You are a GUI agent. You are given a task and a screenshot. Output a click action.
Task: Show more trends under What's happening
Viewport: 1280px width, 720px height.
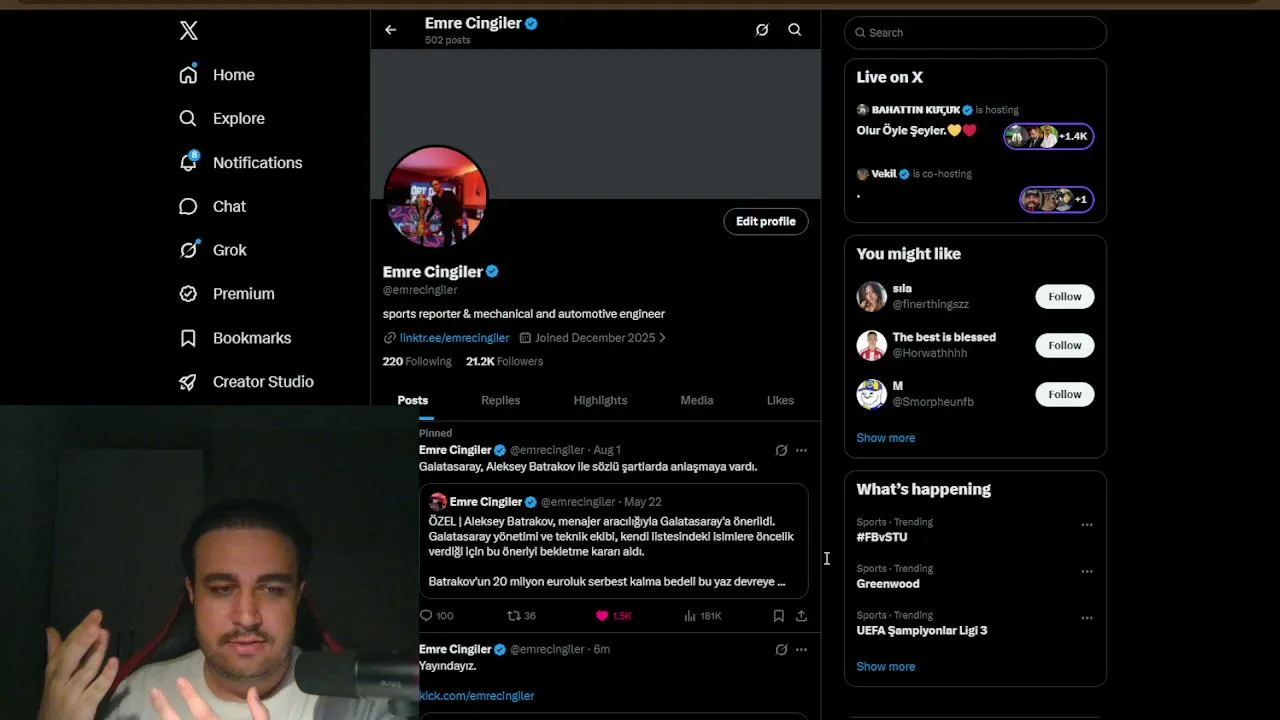point(886,667)
